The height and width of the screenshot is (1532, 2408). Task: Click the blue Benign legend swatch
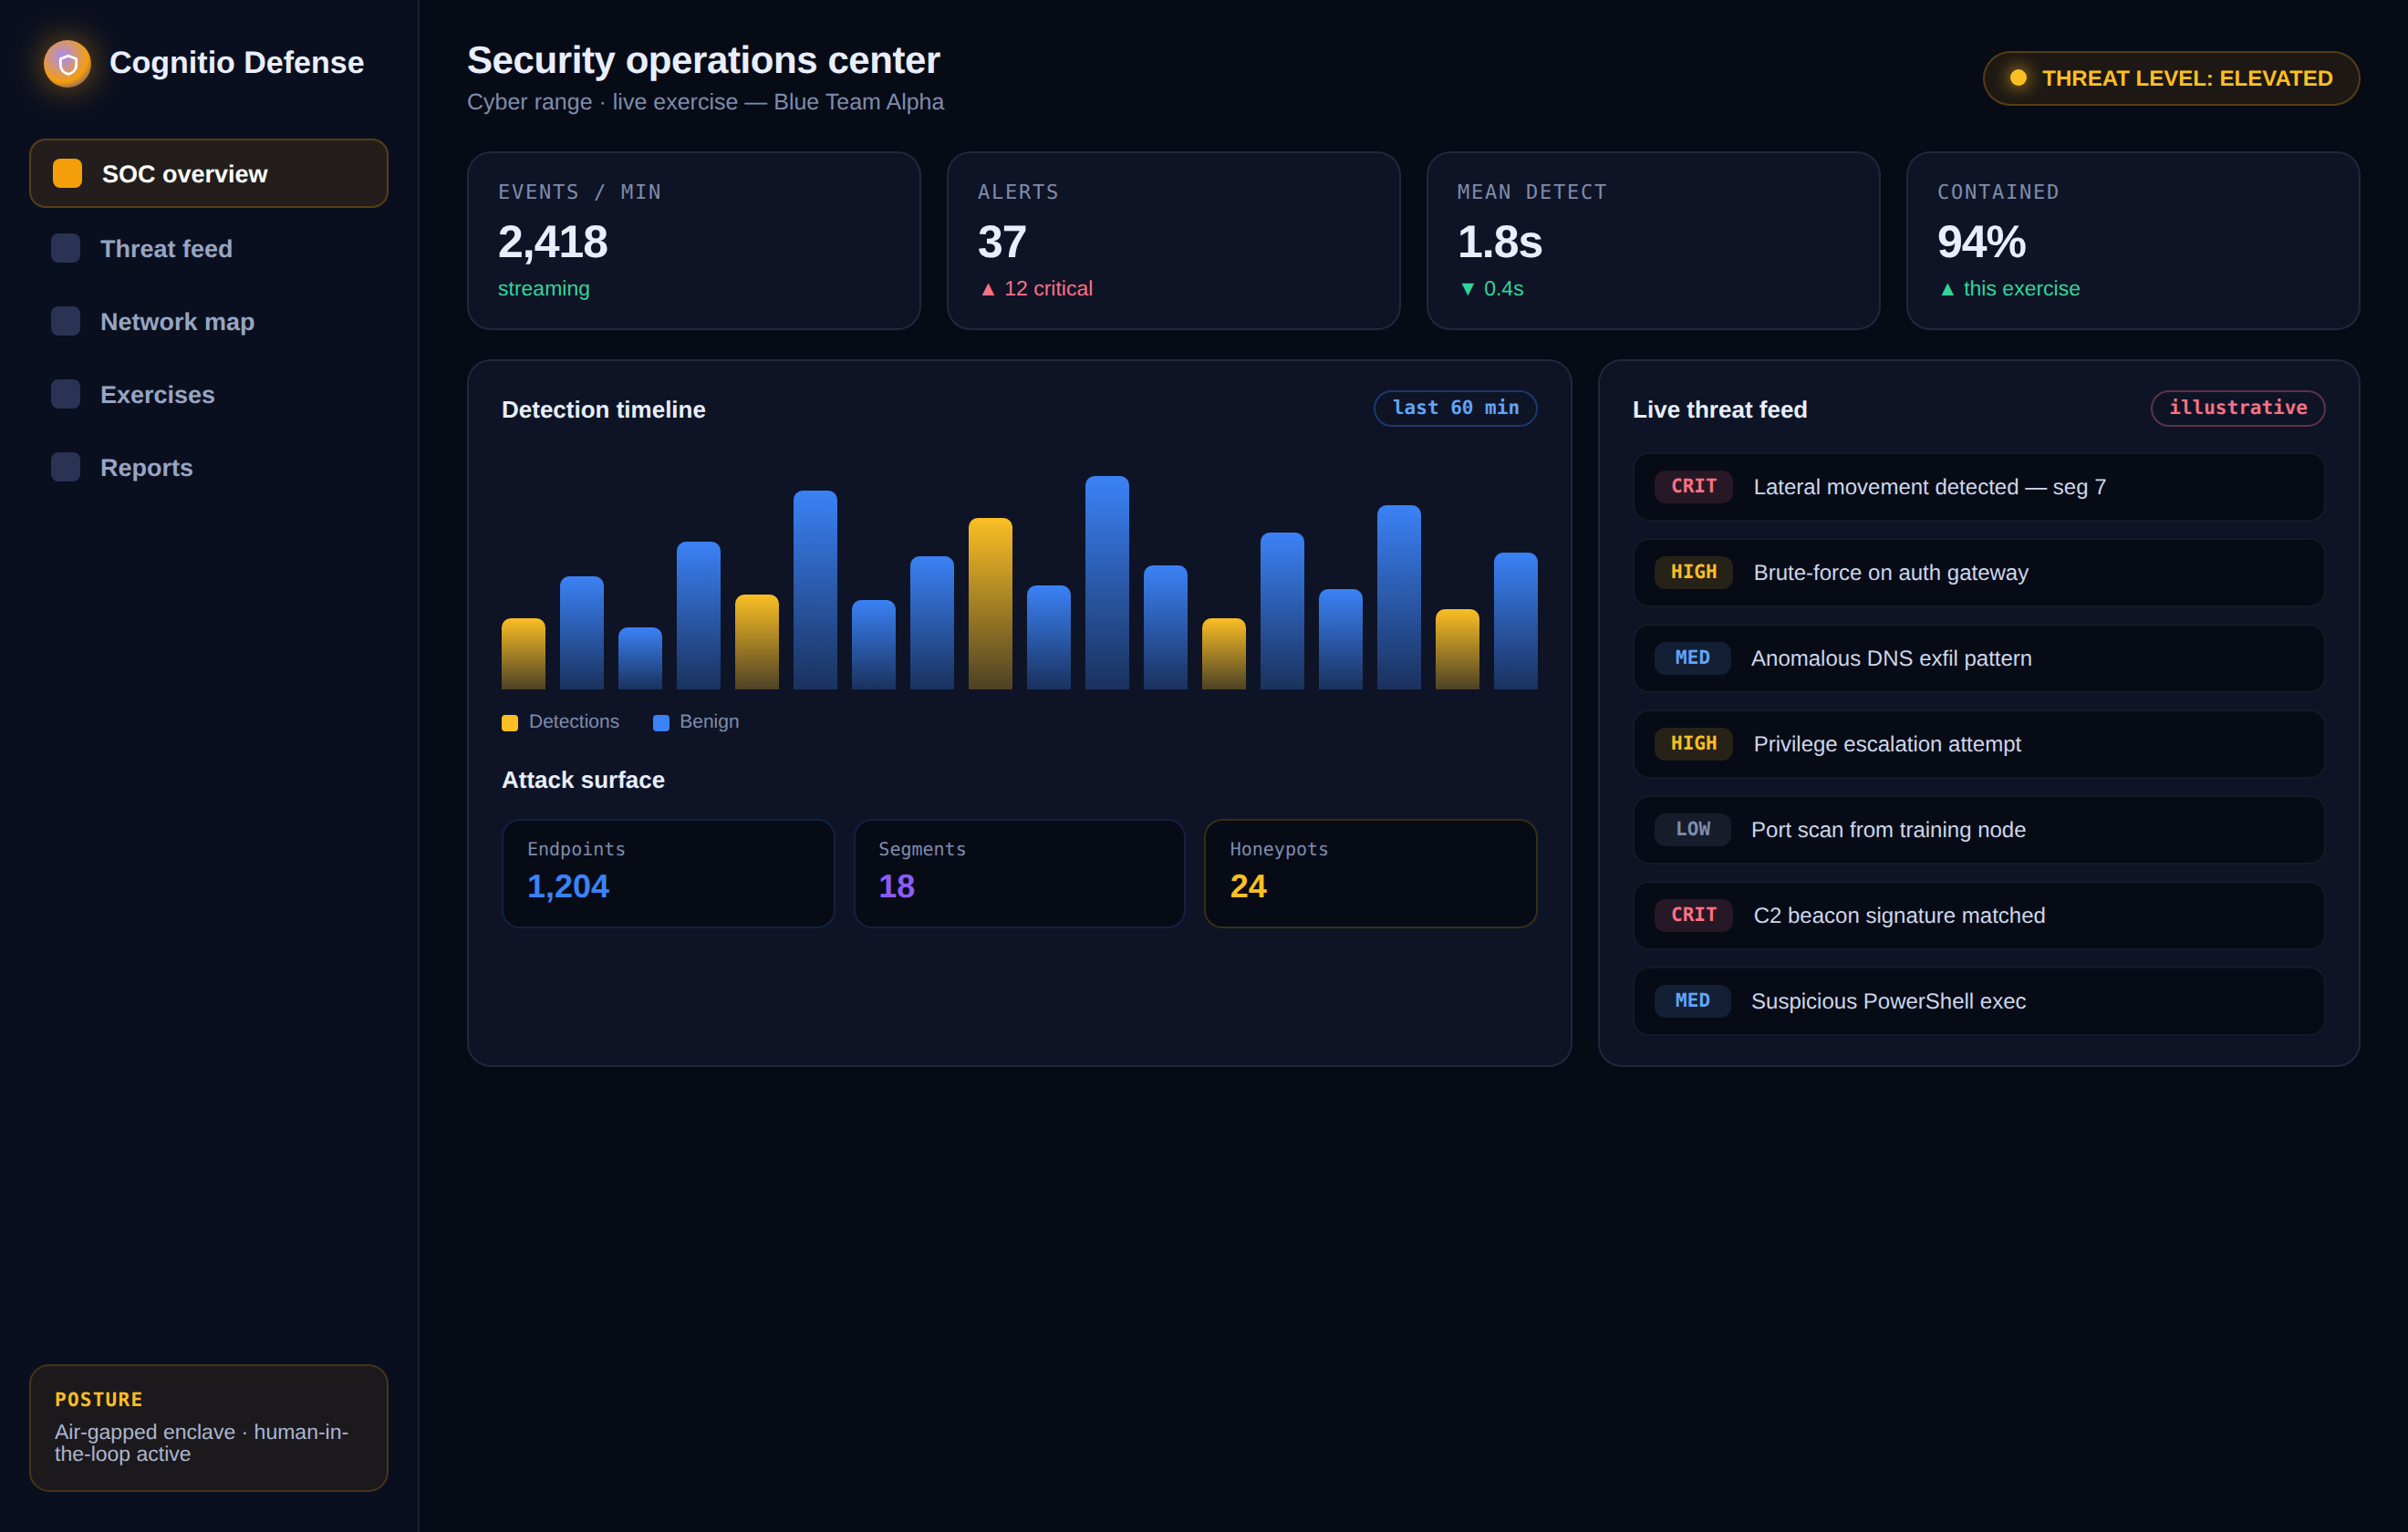point(661,723)
